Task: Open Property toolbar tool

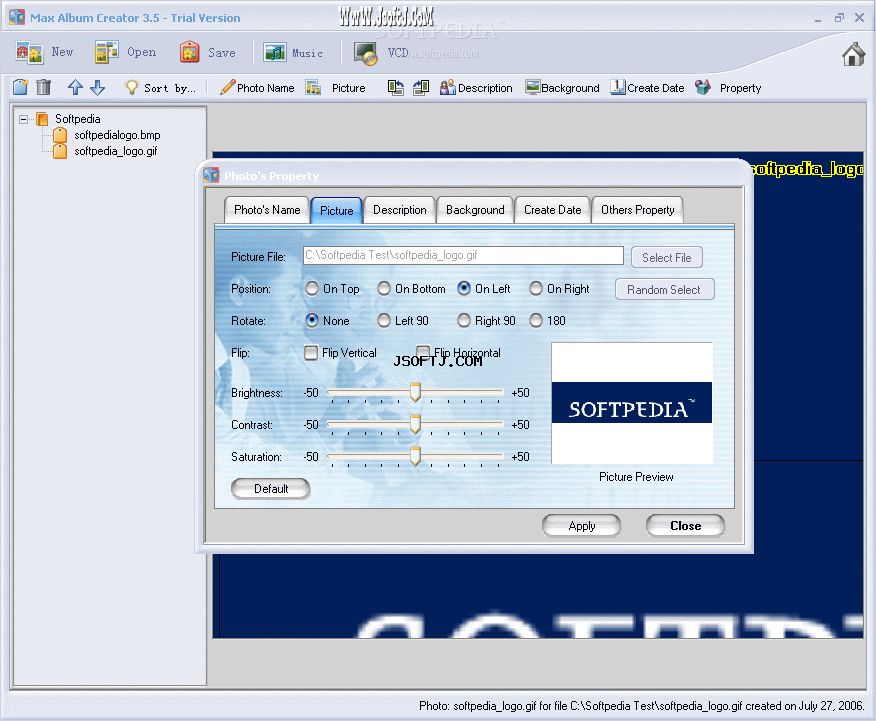Action: [x=728, y=88]
